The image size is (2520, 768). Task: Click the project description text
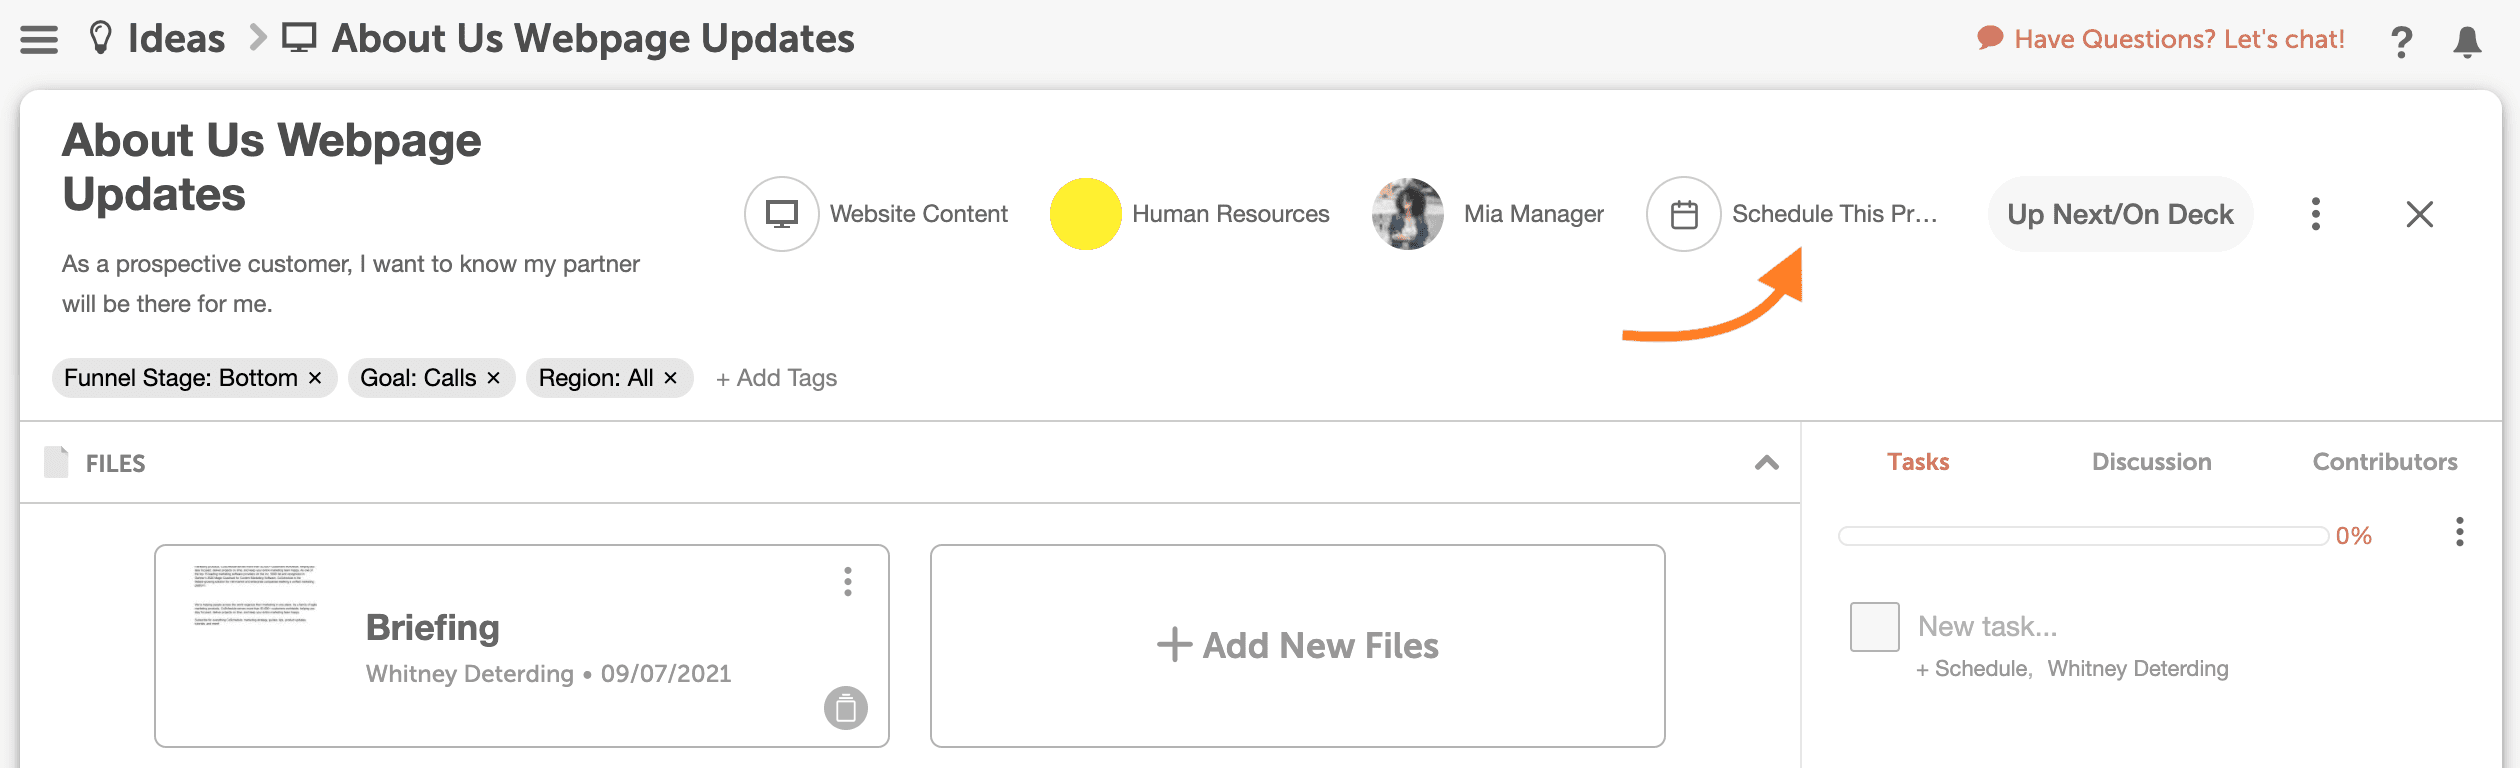click(x=351, y=284)
